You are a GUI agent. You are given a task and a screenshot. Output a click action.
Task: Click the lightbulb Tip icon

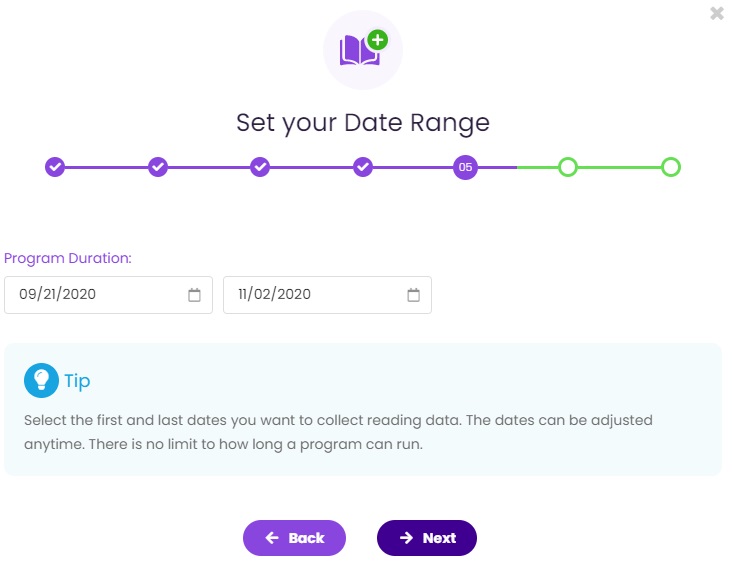pyautogui.click(x=41, y=380)
